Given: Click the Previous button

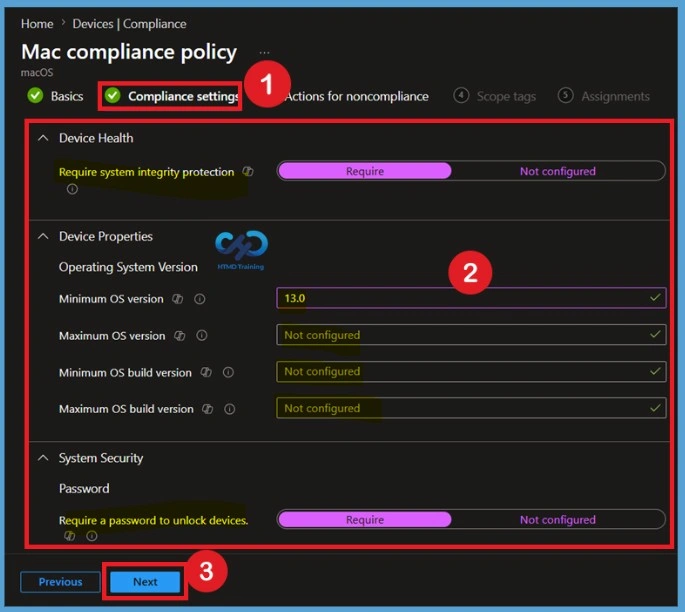Looking at the screenshot, I should [60, 582].
